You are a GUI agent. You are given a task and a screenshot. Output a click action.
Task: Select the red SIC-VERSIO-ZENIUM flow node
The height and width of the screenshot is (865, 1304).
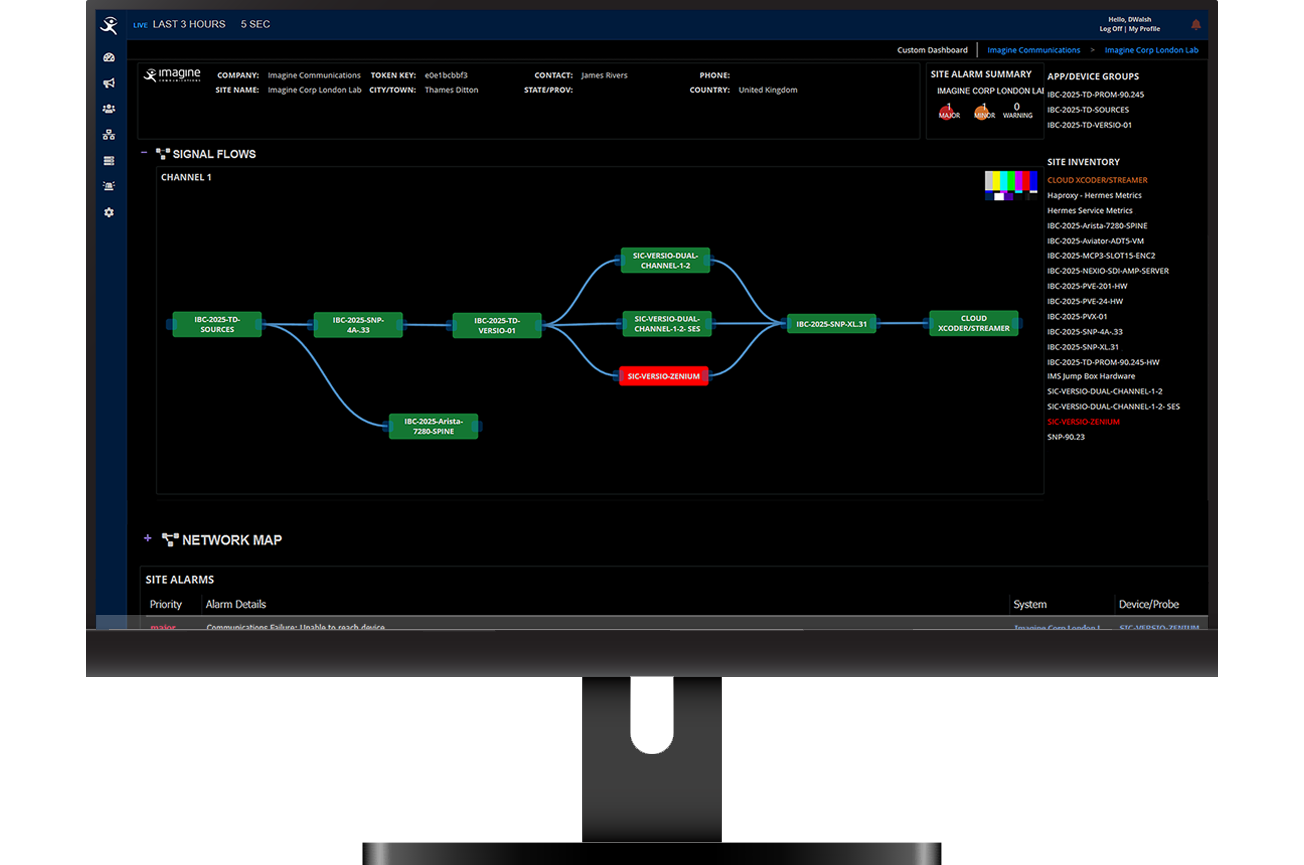point(664,376)
